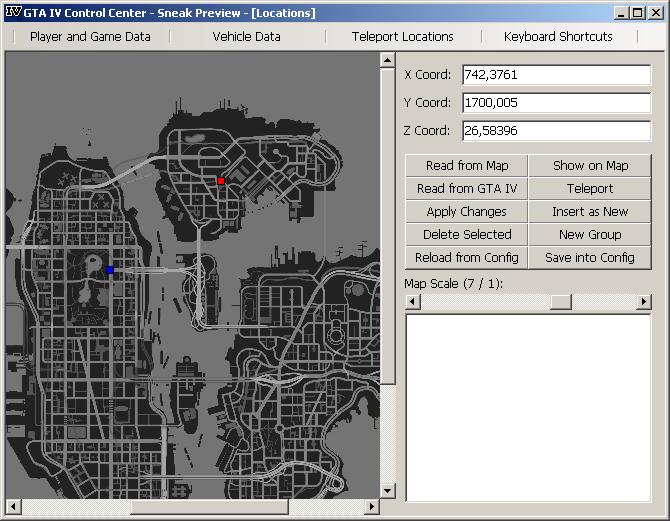Image resolution: width=670 pixels, height=521 pixels.
Task: Click the map's vertical scrollbar thumb
Action: click(x=388, y=227)
